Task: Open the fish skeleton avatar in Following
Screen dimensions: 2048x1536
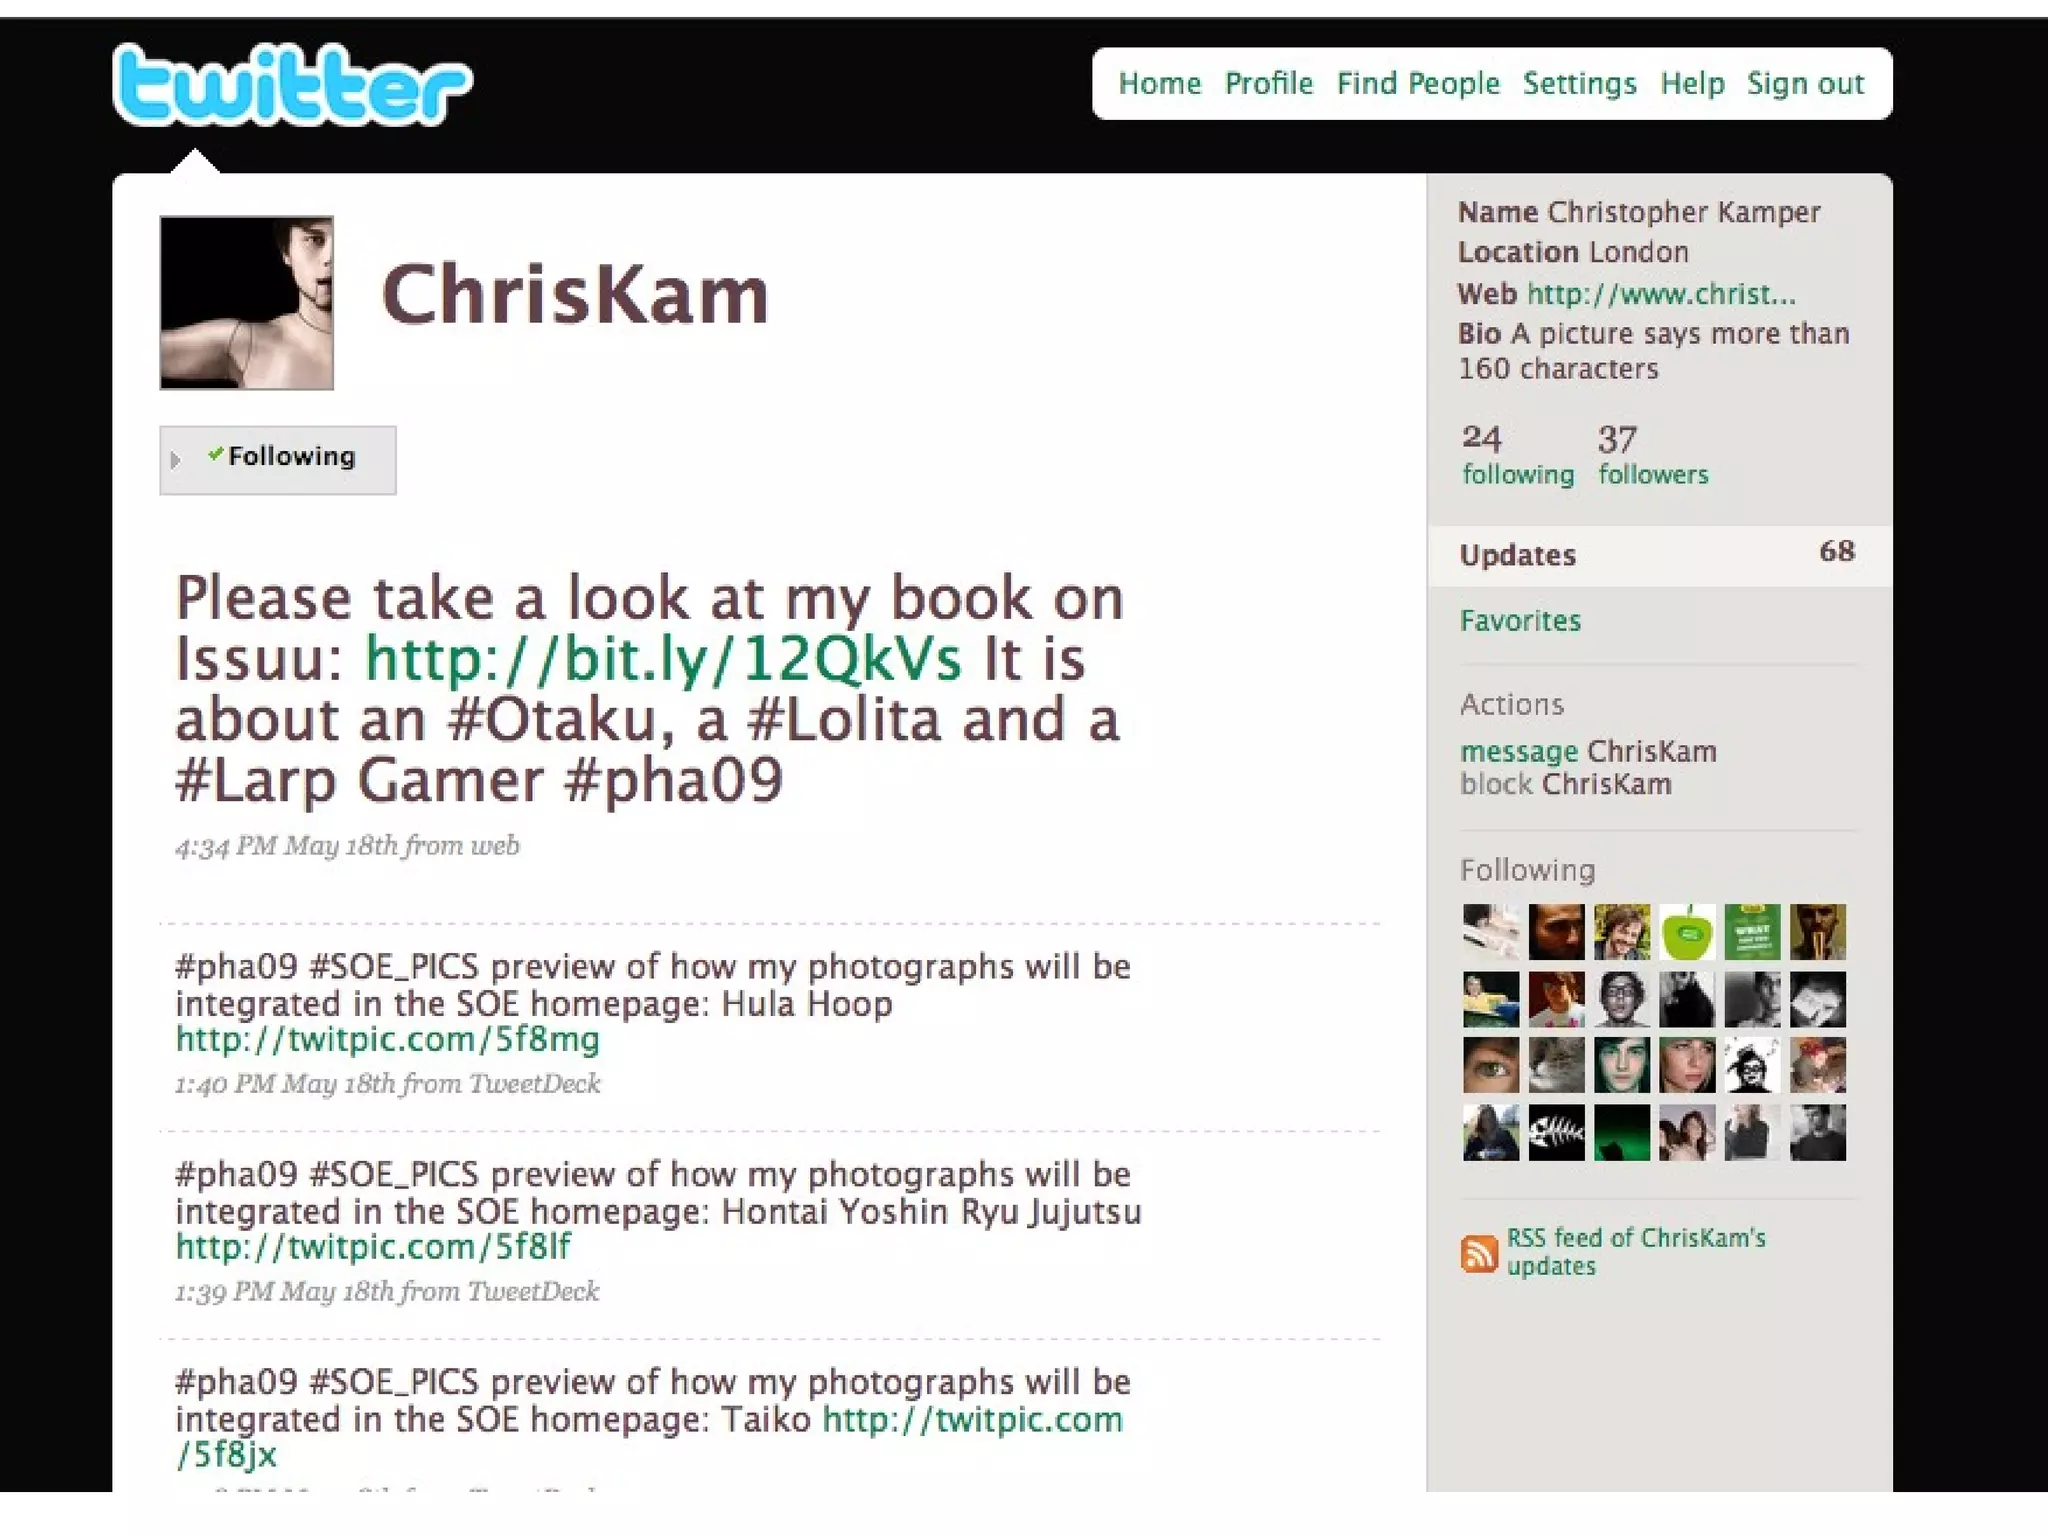Action: pos(1556,1132)
